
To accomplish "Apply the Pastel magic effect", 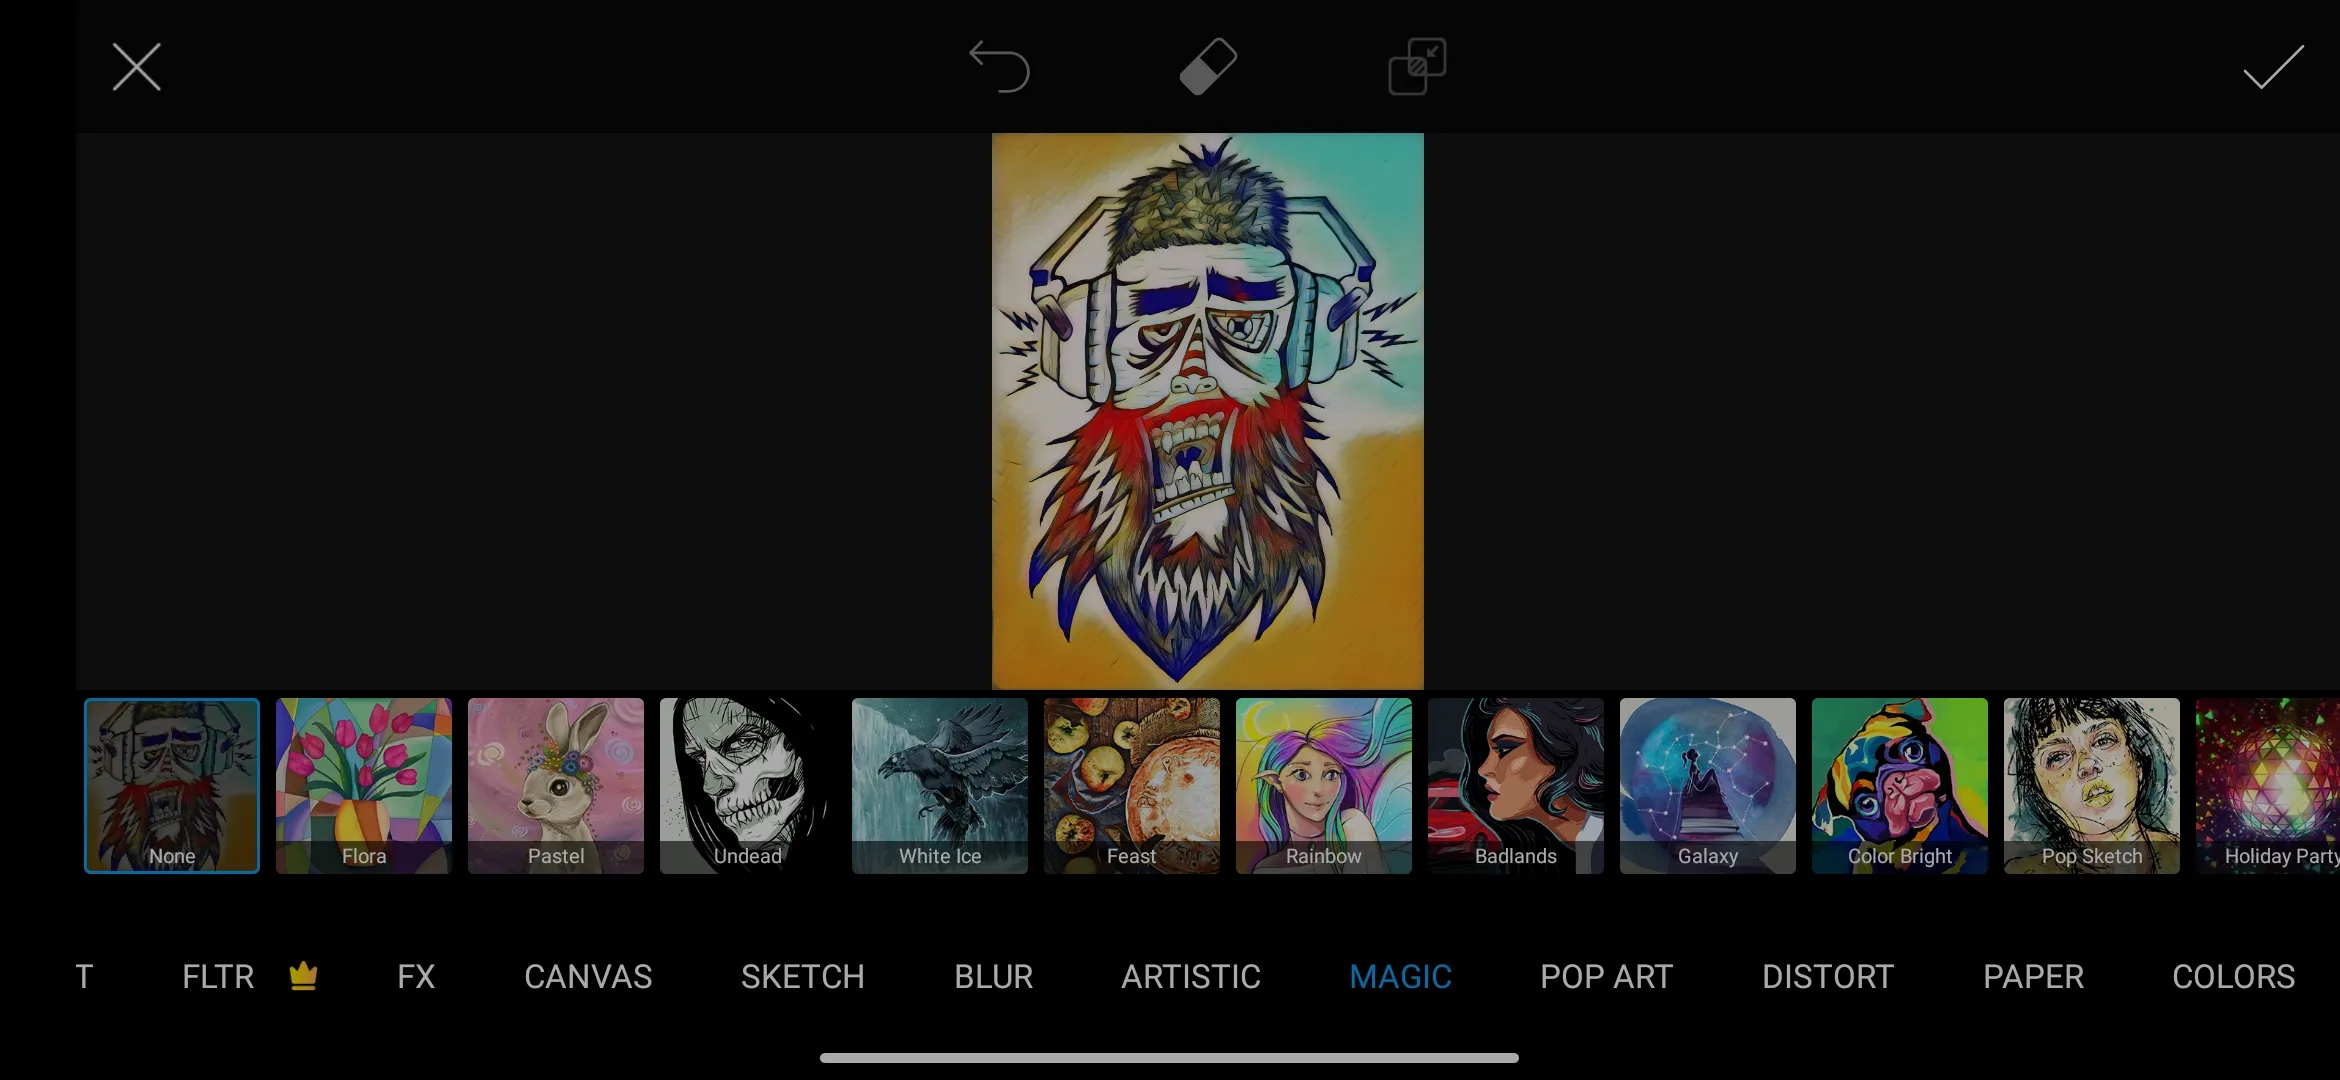I will (x=556, y=785).
